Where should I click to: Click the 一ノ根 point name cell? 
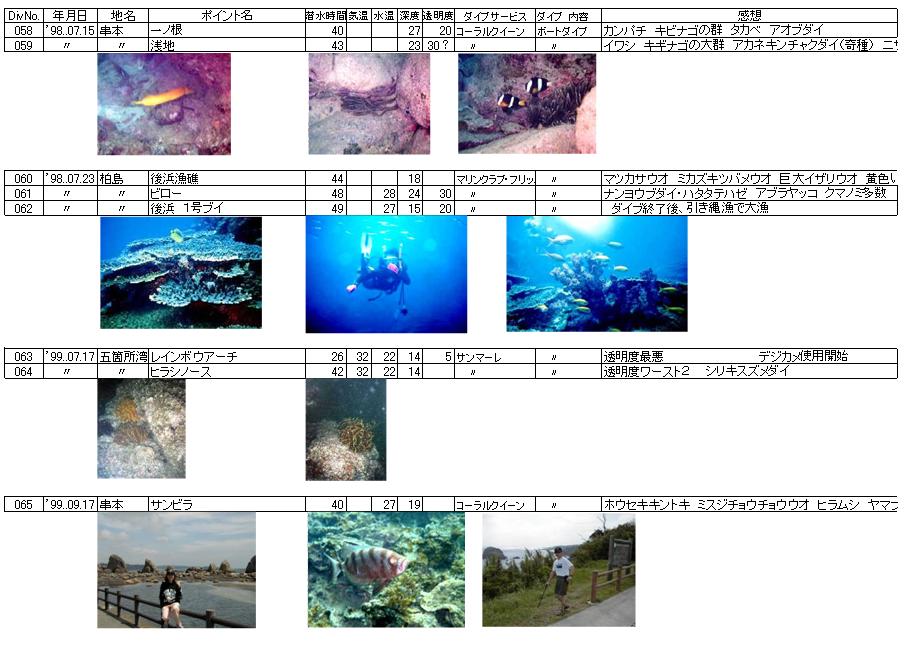click(226, 31)
